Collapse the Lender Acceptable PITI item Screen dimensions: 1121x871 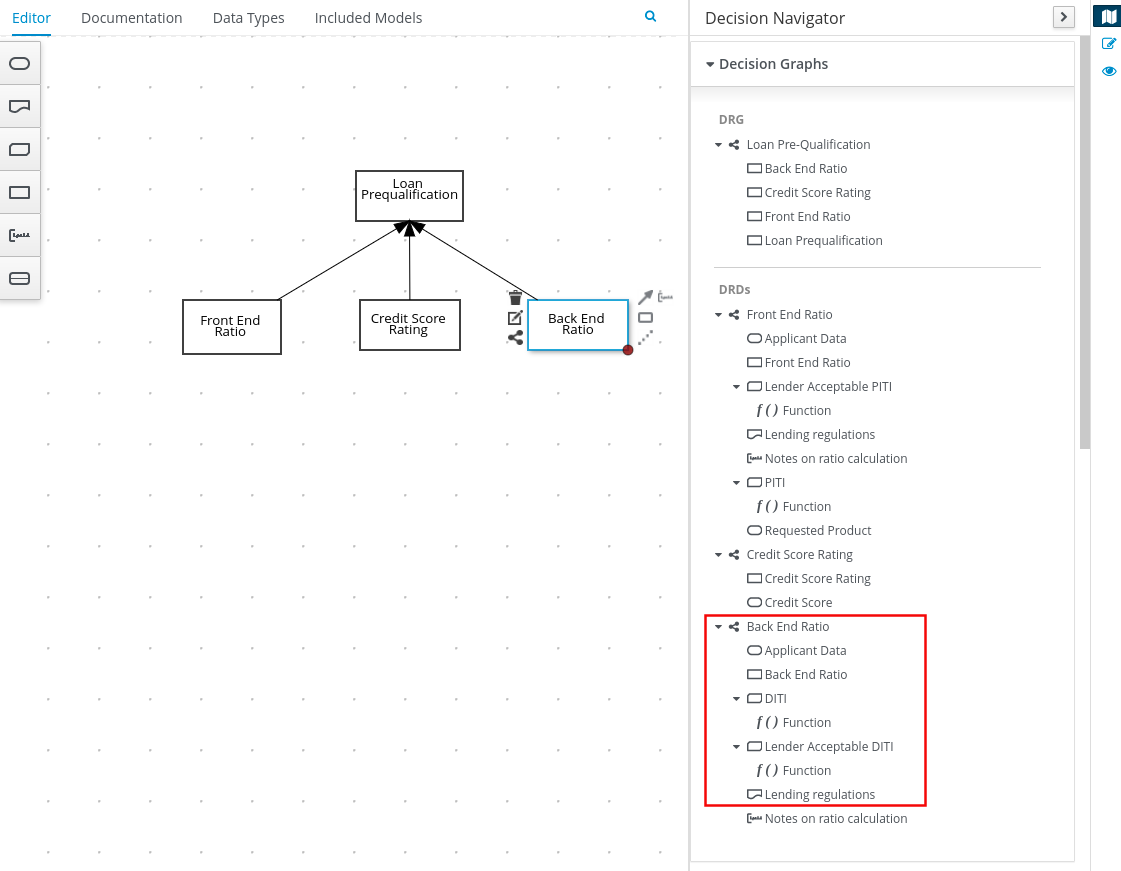(x=737, y=387)
